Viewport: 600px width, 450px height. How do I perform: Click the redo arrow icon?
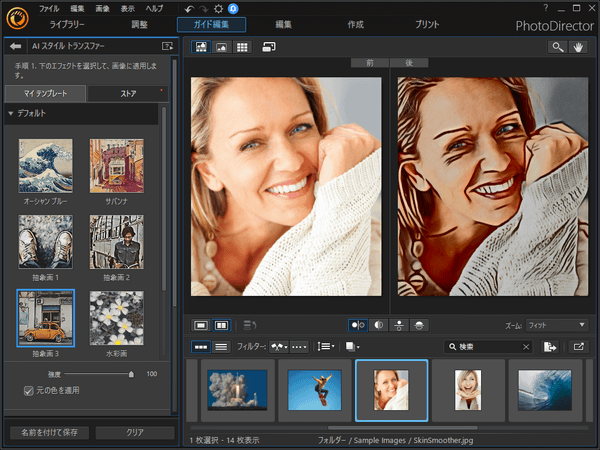[x=204, y=9]
